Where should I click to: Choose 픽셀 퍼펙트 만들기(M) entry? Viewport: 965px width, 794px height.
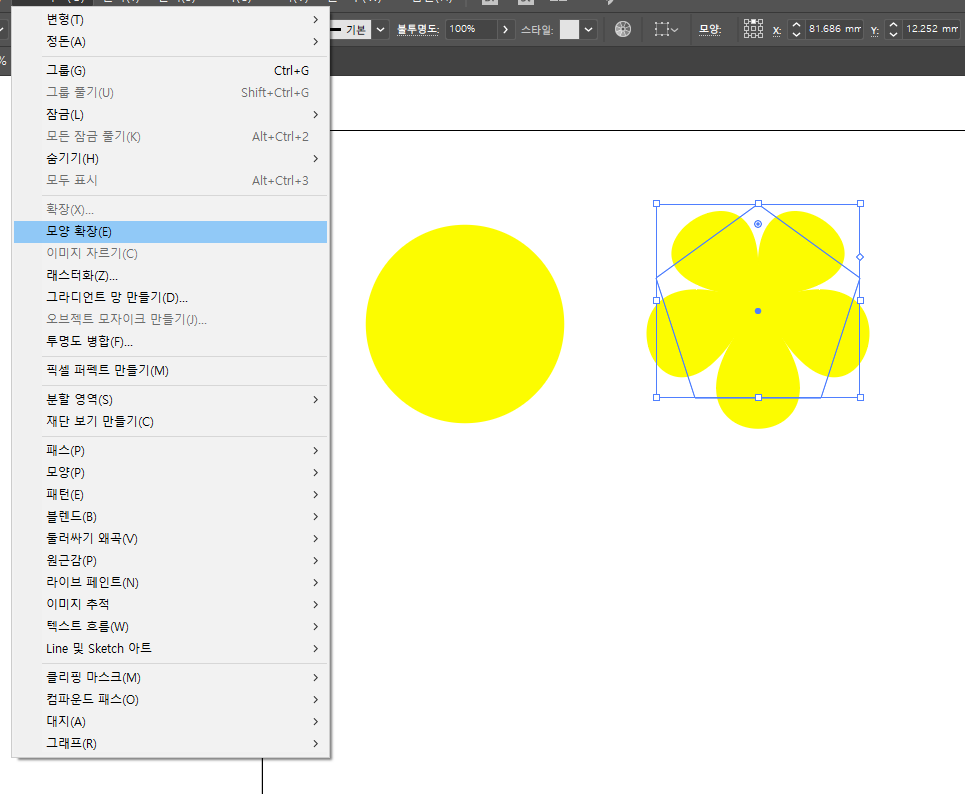click(170, 371)
